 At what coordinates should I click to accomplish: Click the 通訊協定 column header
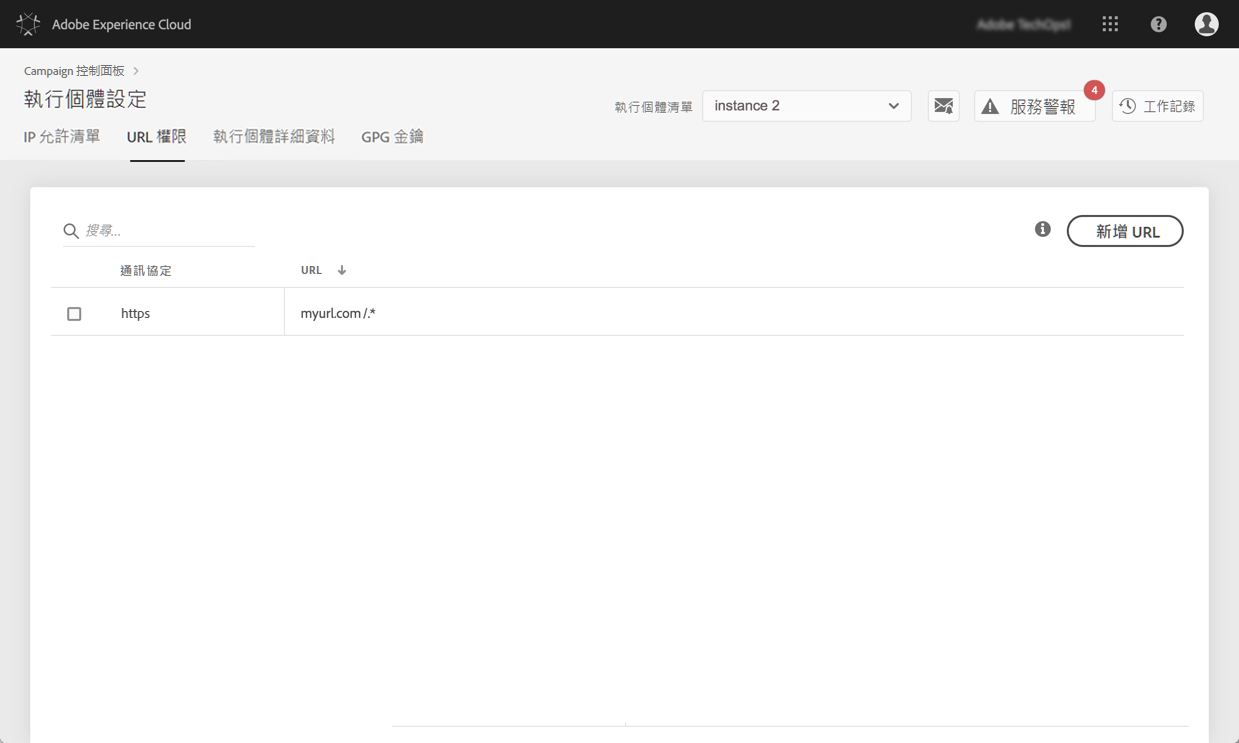(146, 270)
